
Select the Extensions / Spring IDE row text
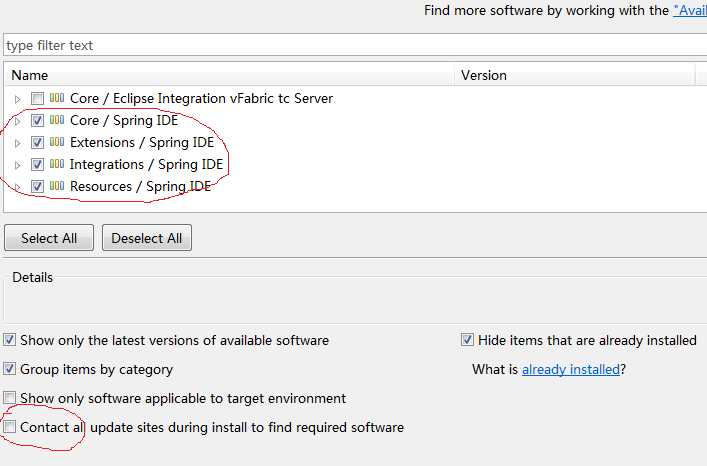coord(142,142)
